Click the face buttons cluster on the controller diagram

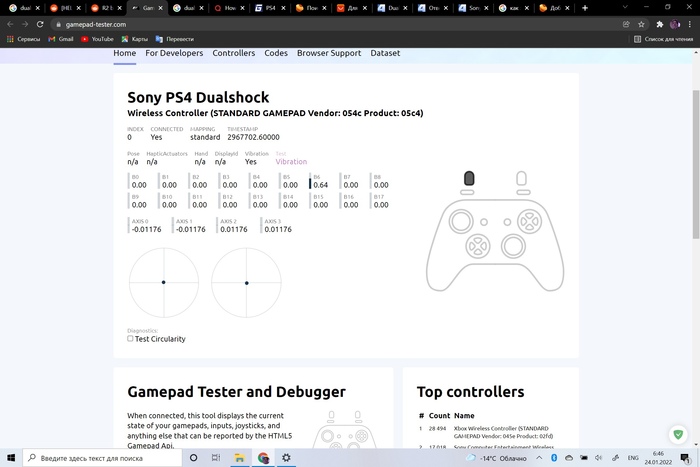point(529,221)
